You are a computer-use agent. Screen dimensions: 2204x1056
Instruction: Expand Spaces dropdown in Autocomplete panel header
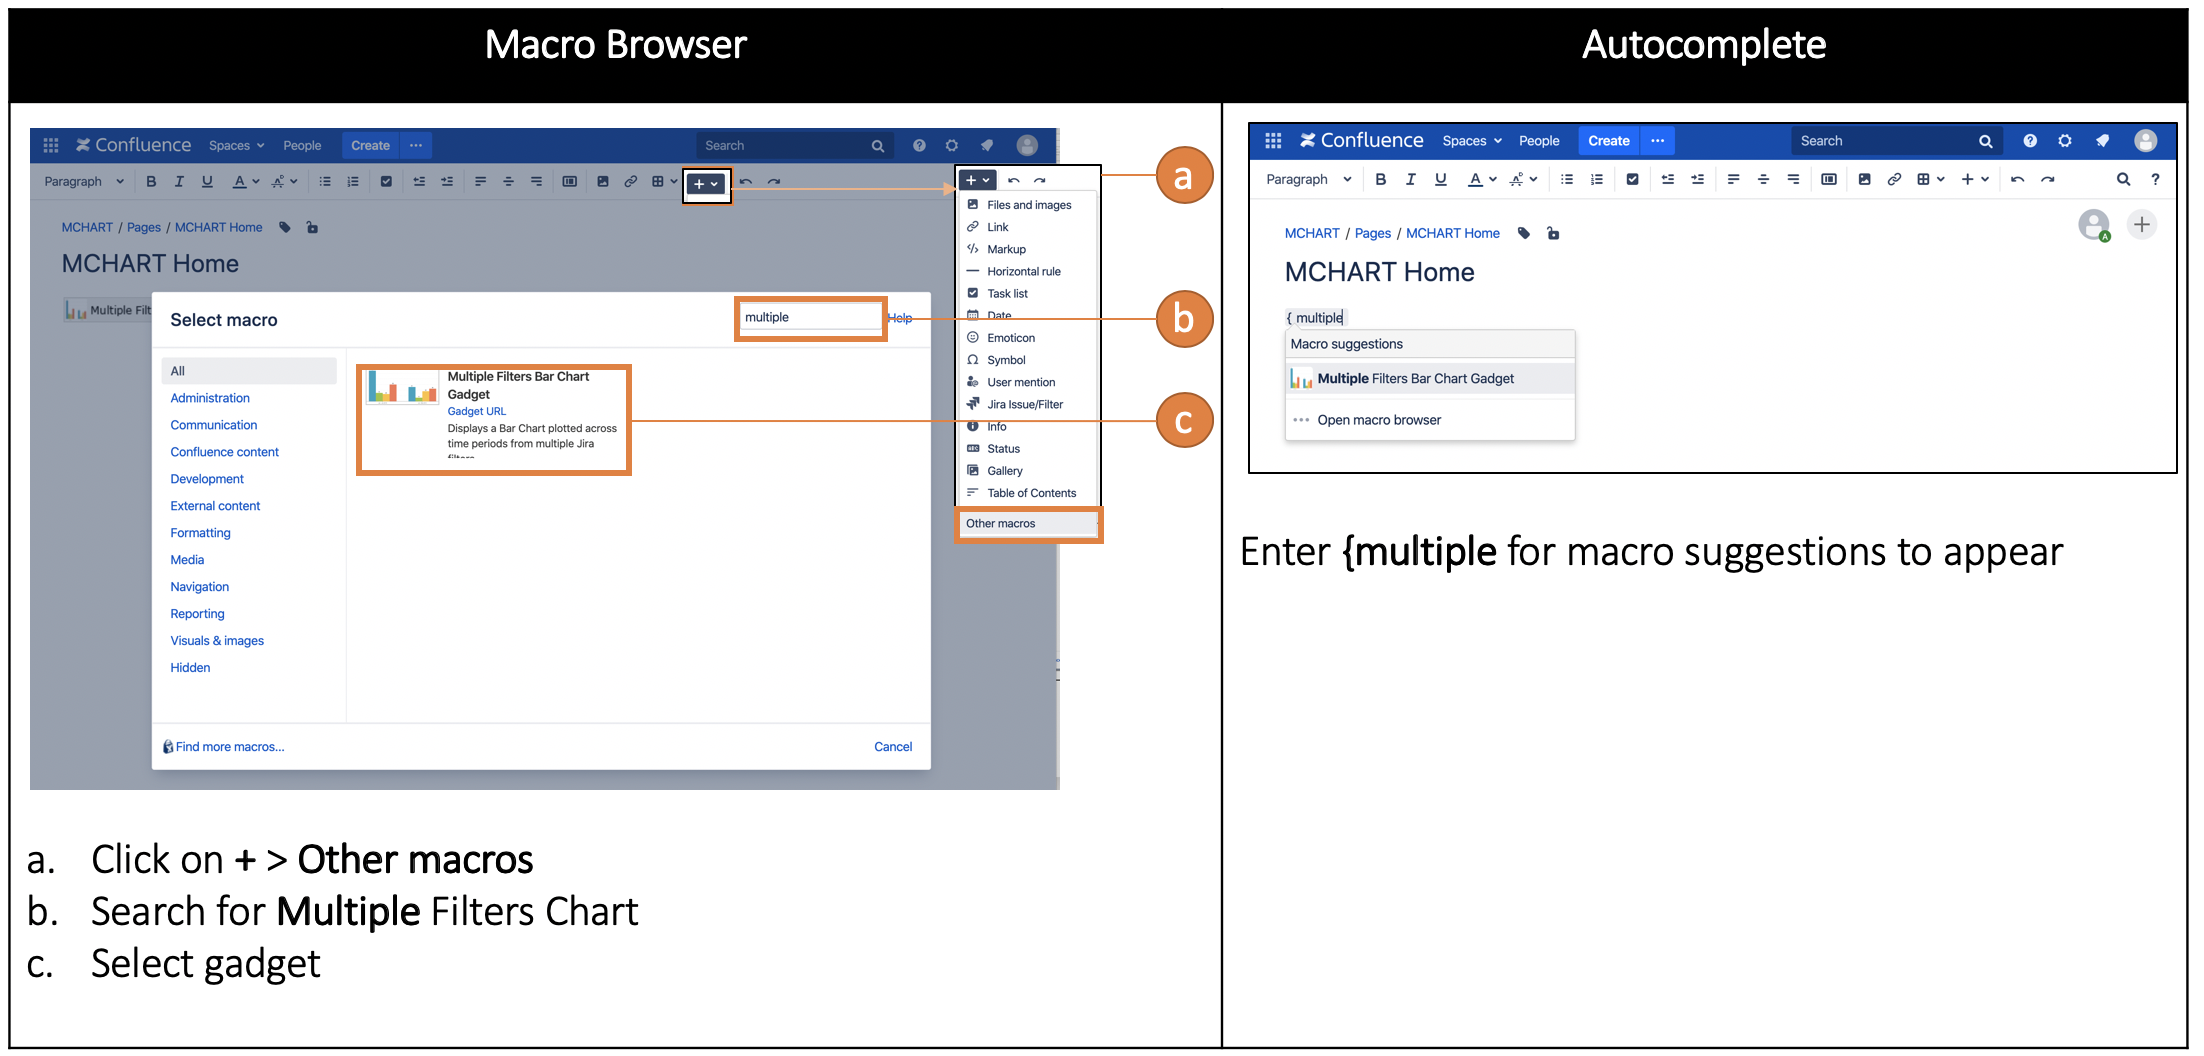point(1471,141)
